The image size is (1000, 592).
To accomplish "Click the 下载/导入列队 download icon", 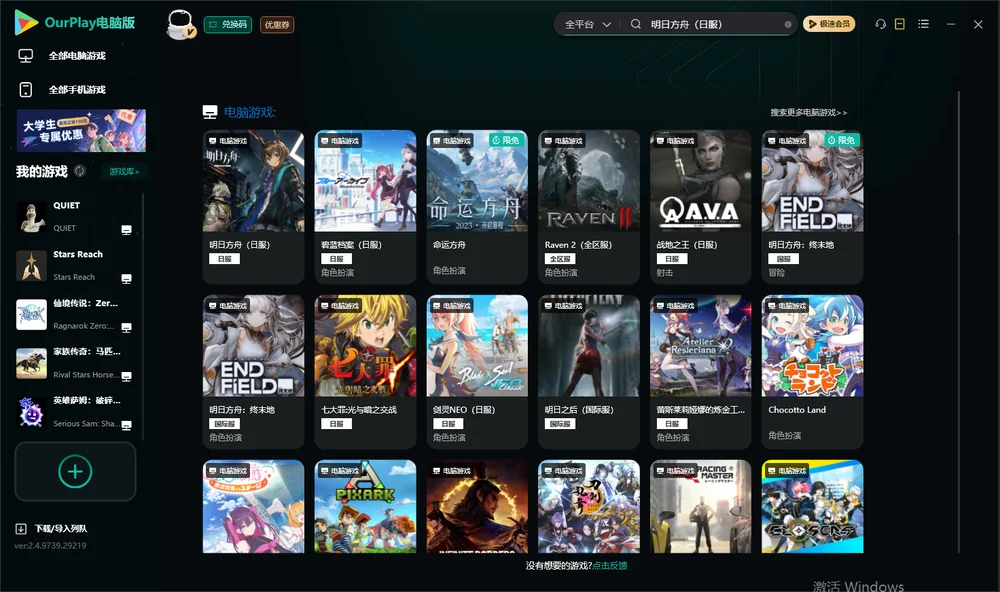I will (21, 529).
